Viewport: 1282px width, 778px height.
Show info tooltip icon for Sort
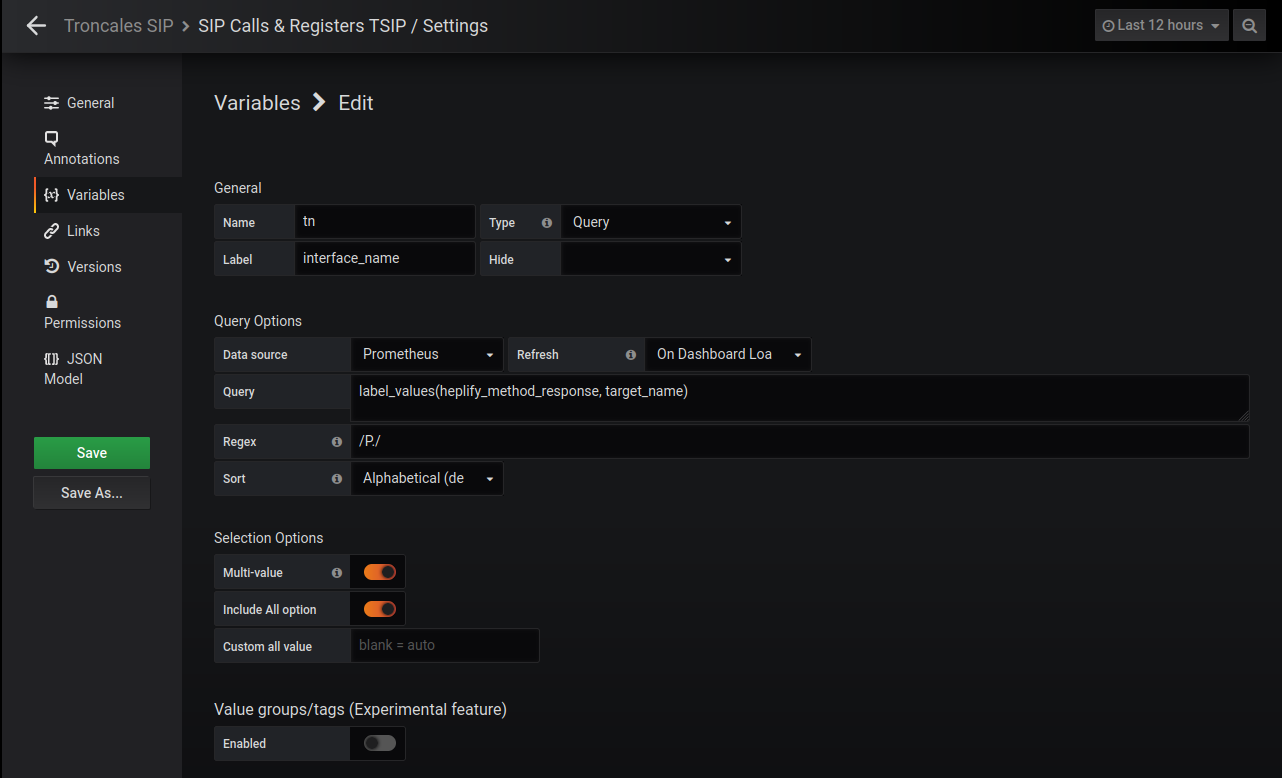[x=337, y=479]
